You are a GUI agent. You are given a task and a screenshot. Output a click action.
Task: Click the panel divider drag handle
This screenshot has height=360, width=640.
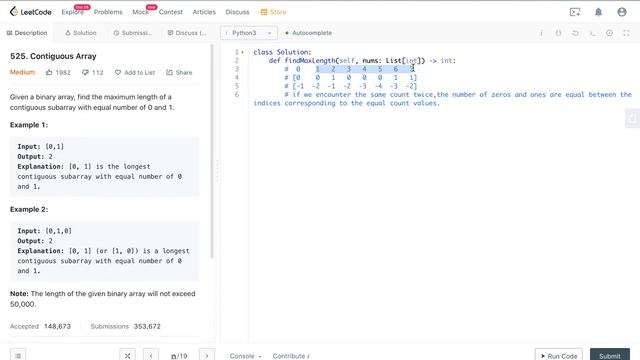[218, 171]
